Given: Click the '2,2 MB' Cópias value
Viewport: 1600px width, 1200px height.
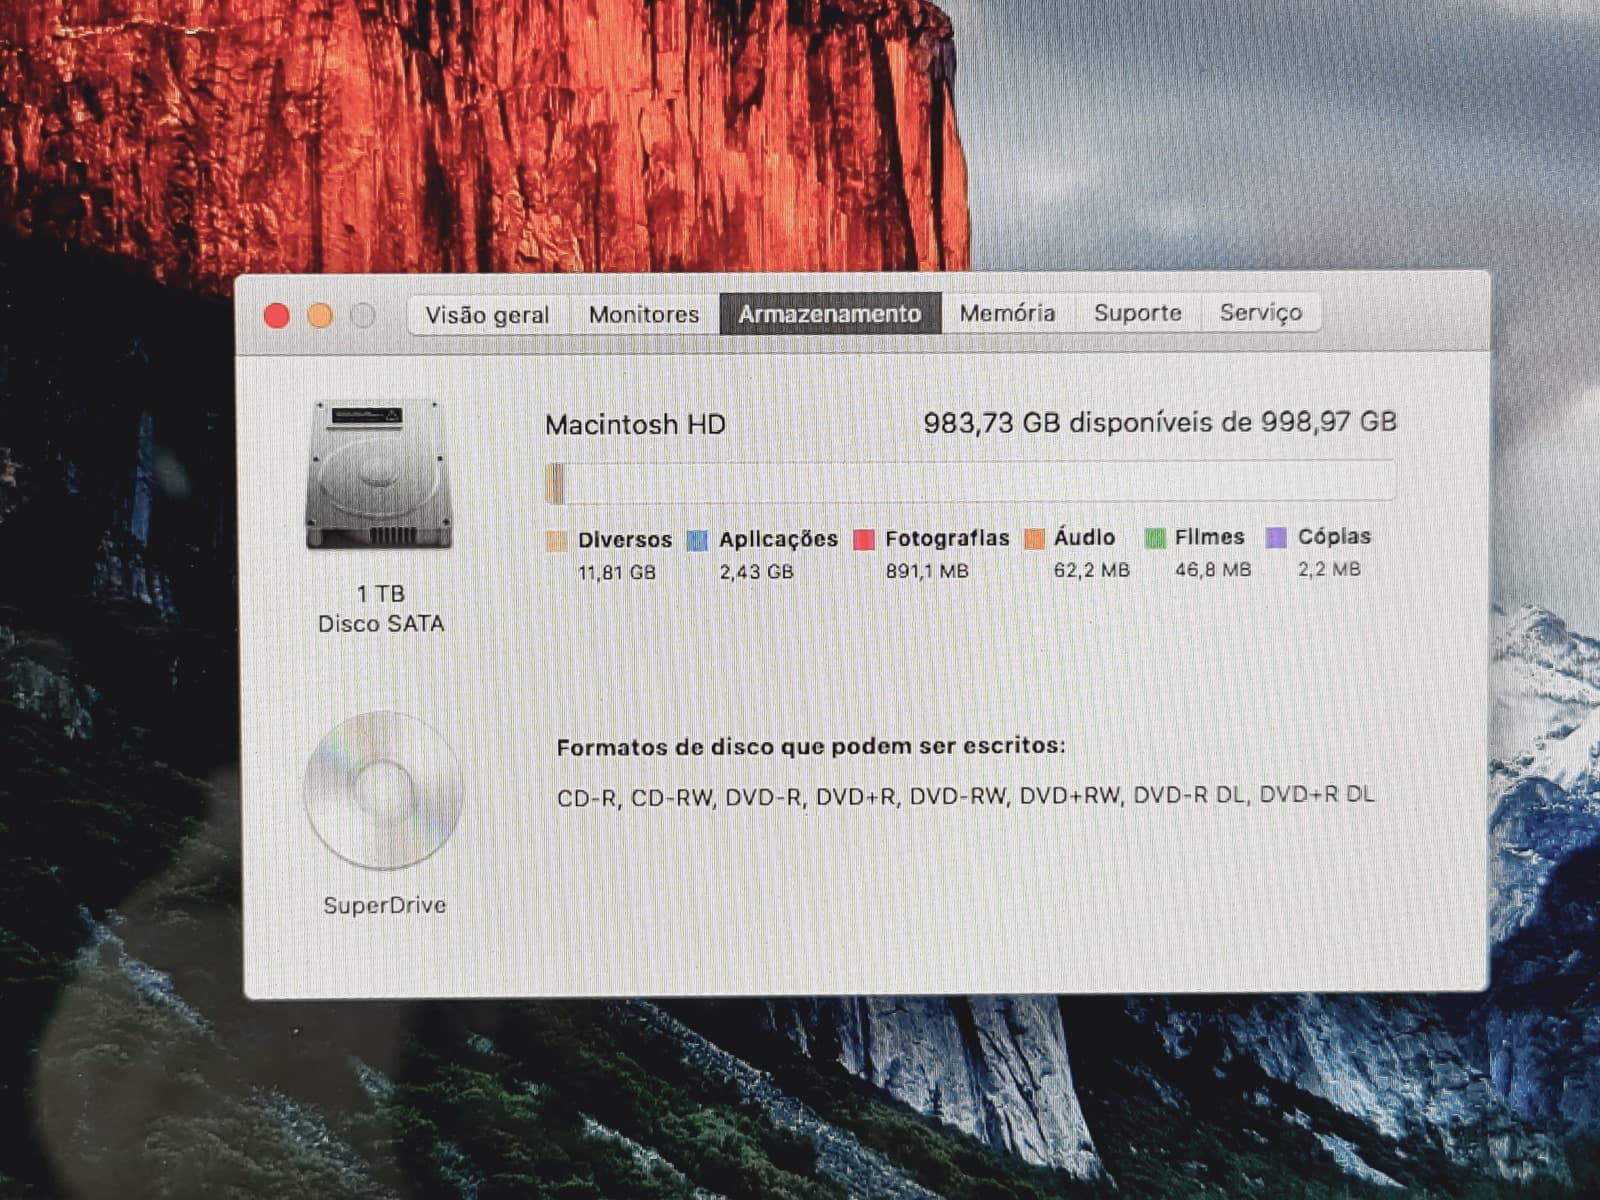Looking at the screenshot, I should (1329, 569).
